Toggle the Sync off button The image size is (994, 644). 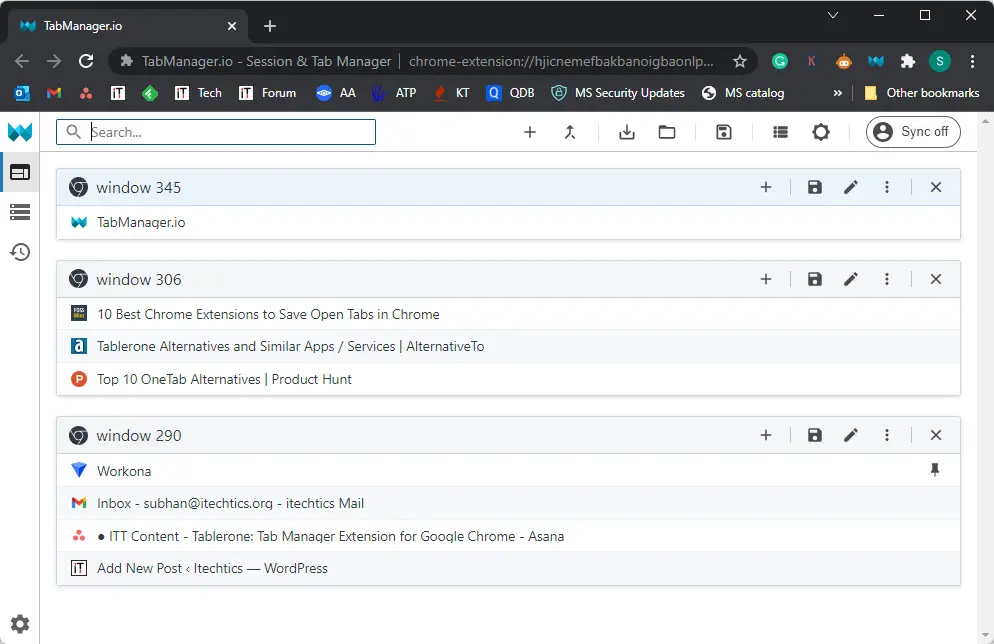pyautogui.click(x=913, y=132)
